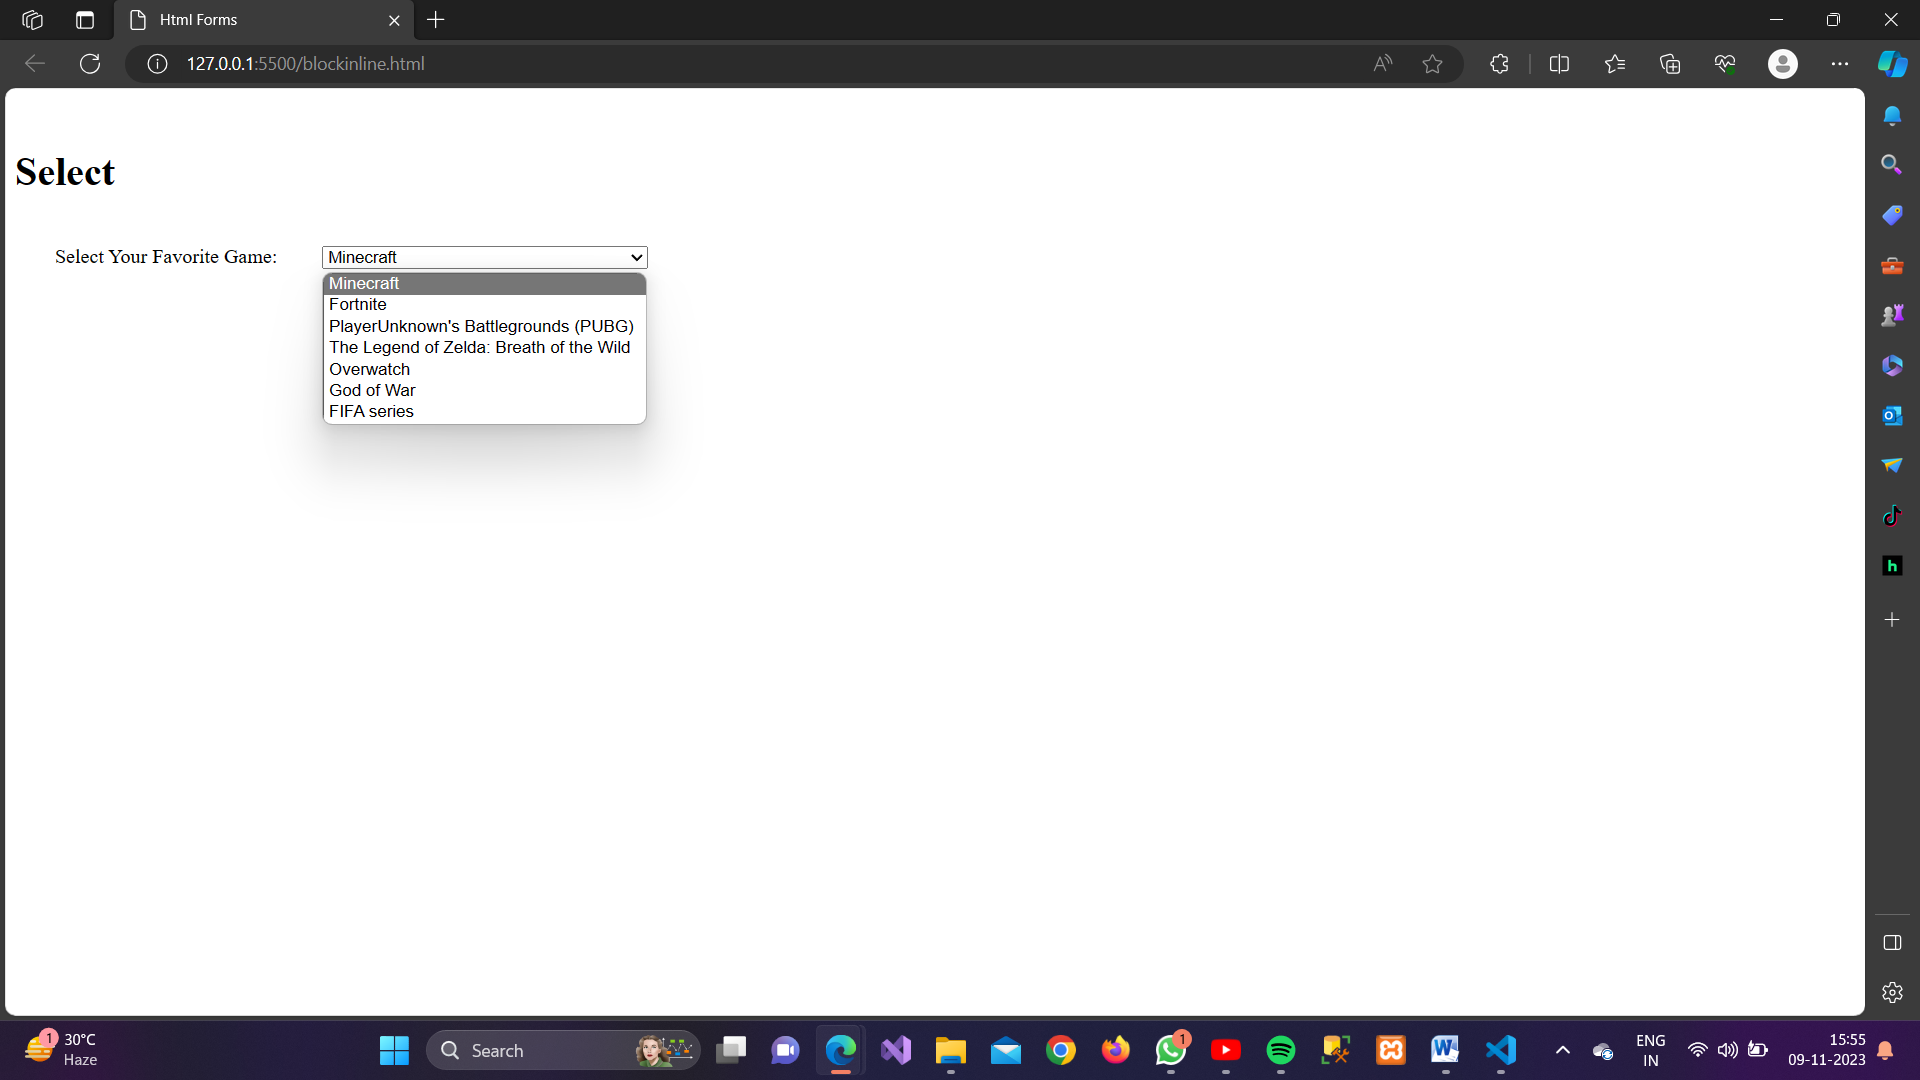Open Browser essentials heart icon
The image size is (1920, 1080).
click(1725, 64)
